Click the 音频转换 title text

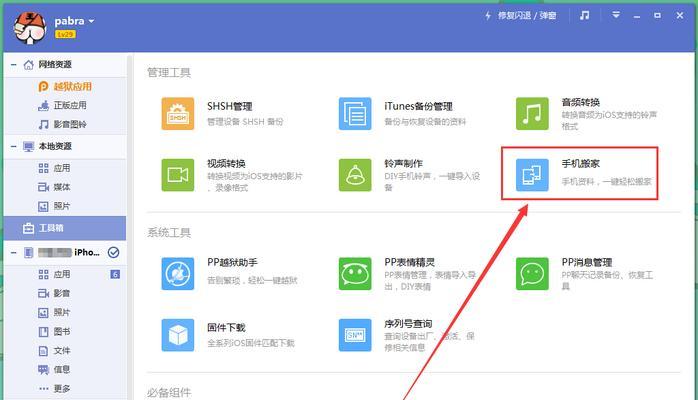pos(580,102)
